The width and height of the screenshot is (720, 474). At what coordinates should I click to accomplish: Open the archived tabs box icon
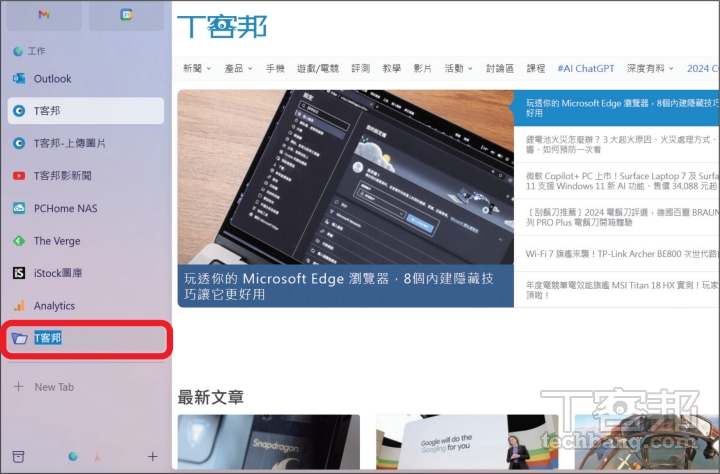(18, 457)
